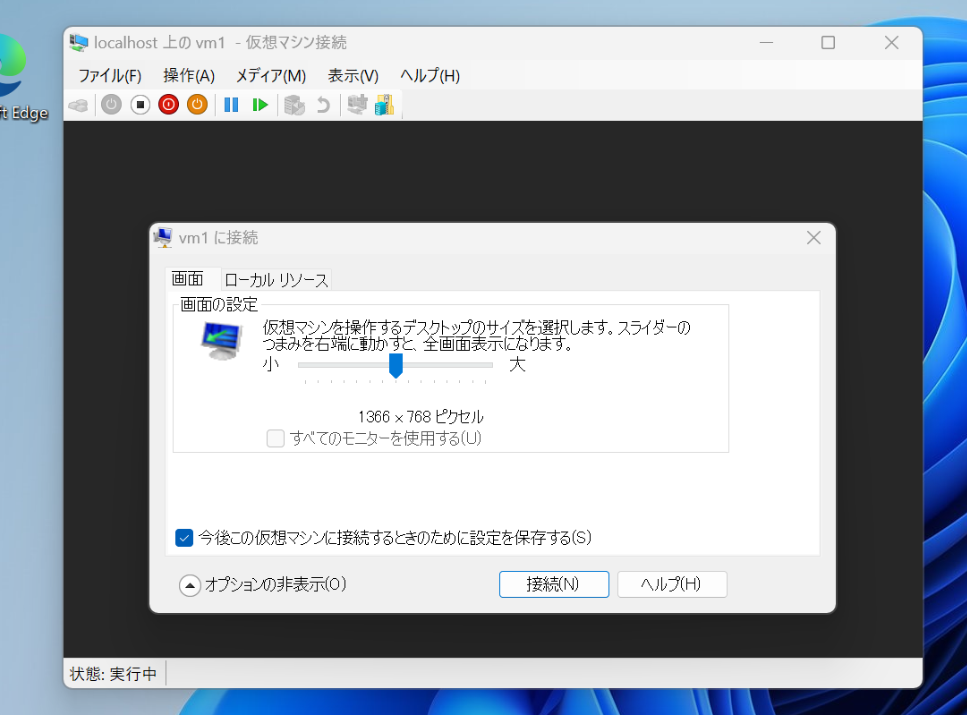Collapse options via オプションの非表示(O)
Viewport: 967px width, 715px height.
pyautogui.click(x=263, y=584)
